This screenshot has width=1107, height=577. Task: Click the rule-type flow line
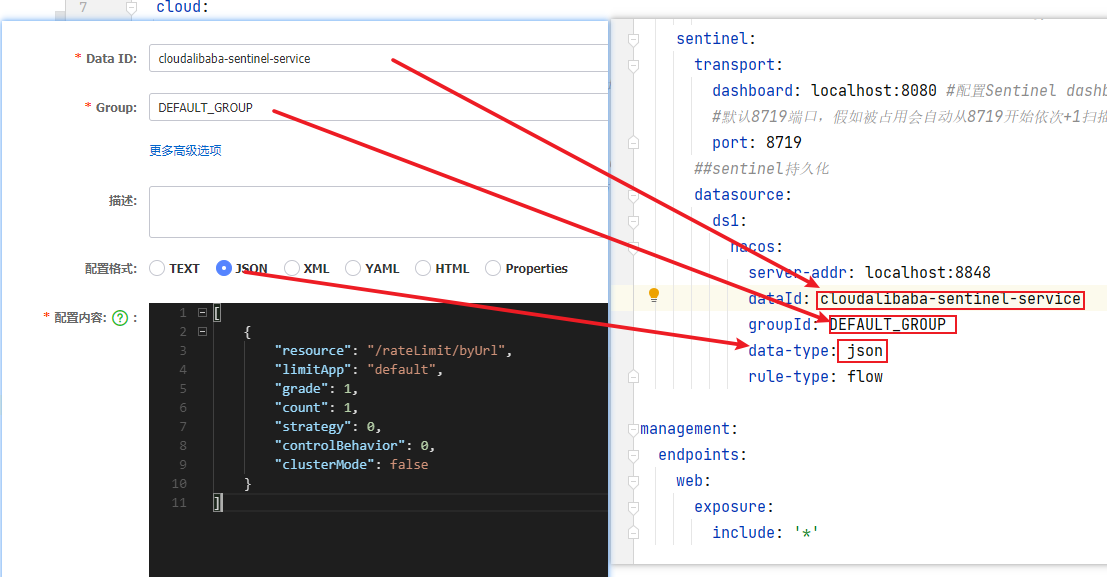815,377
